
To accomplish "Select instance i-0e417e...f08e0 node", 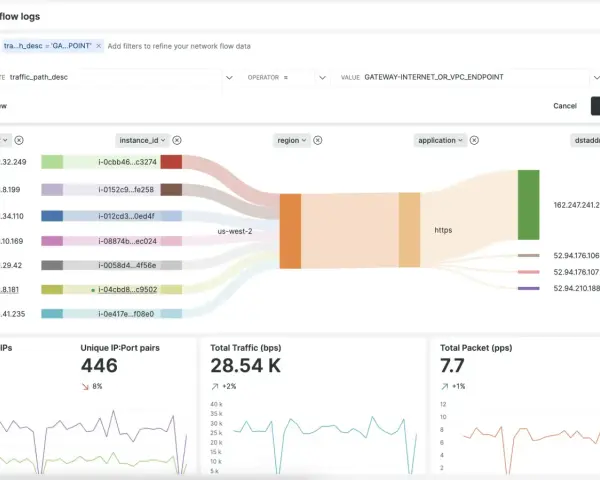I will pyautogui.click(x=126, y=314).
